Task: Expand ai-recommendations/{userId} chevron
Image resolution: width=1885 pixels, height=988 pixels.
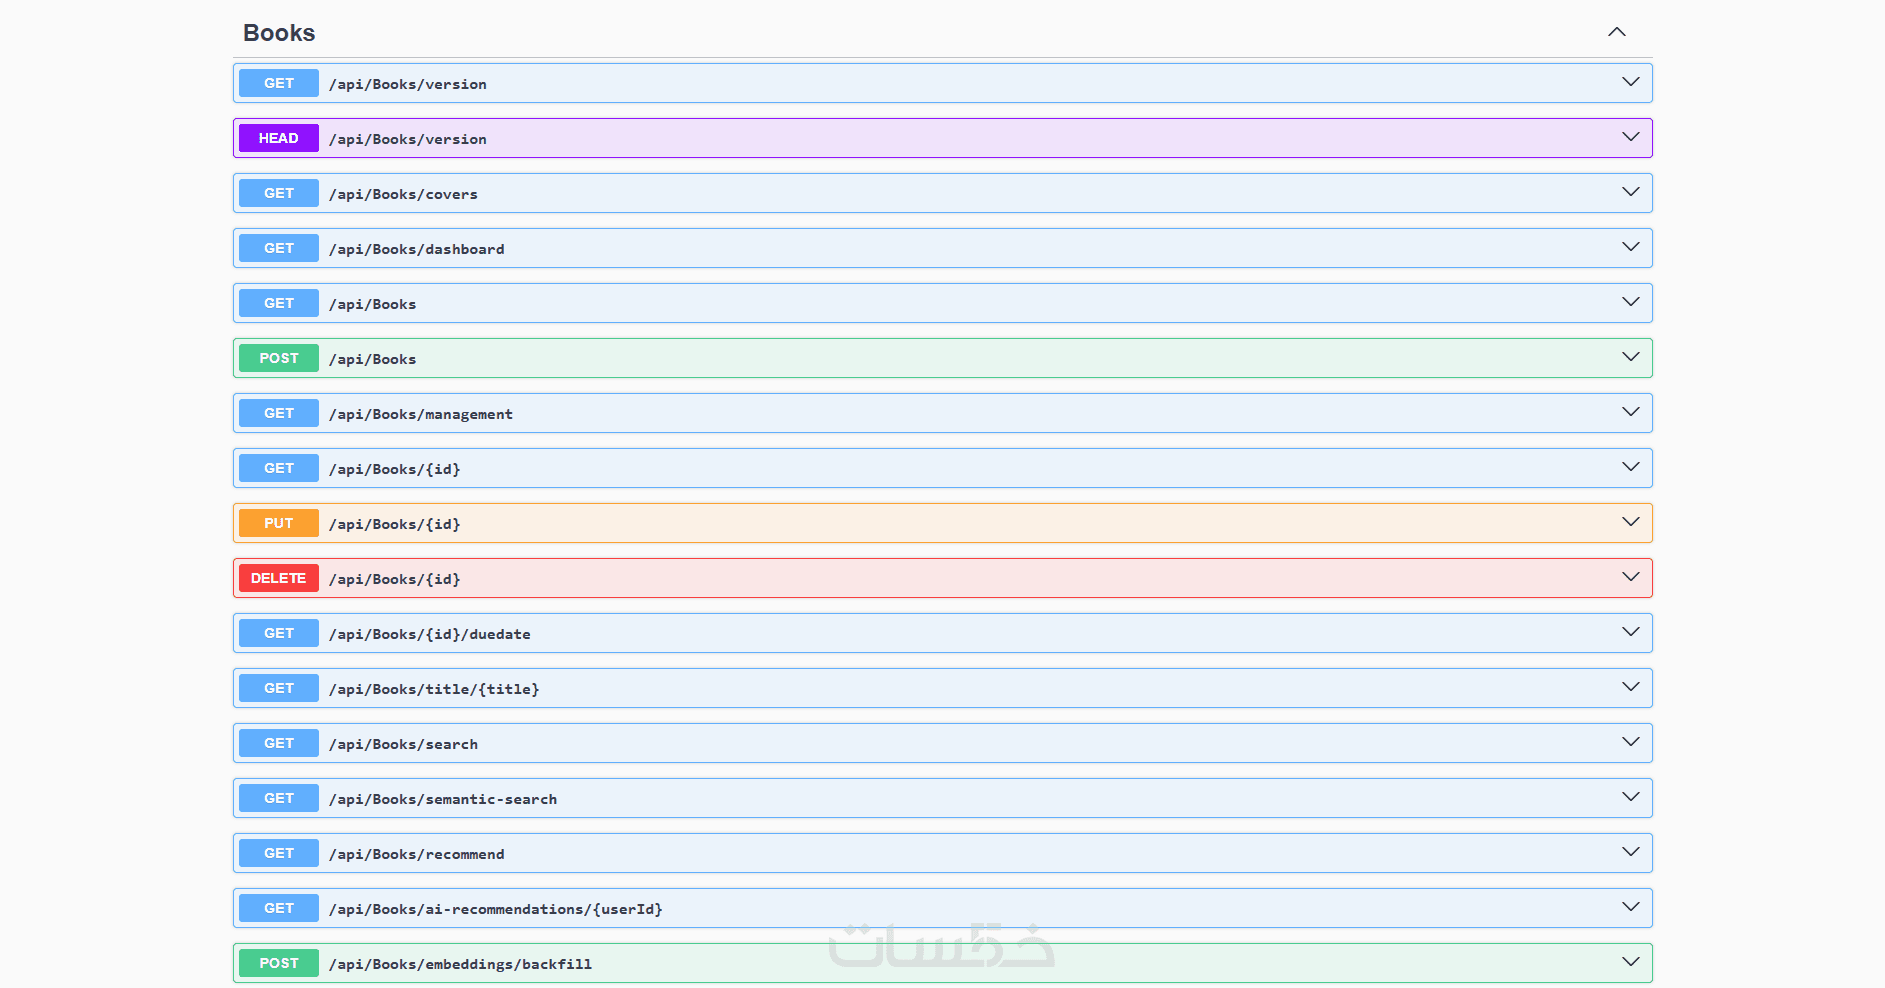Action: (x=1631, y=907)
